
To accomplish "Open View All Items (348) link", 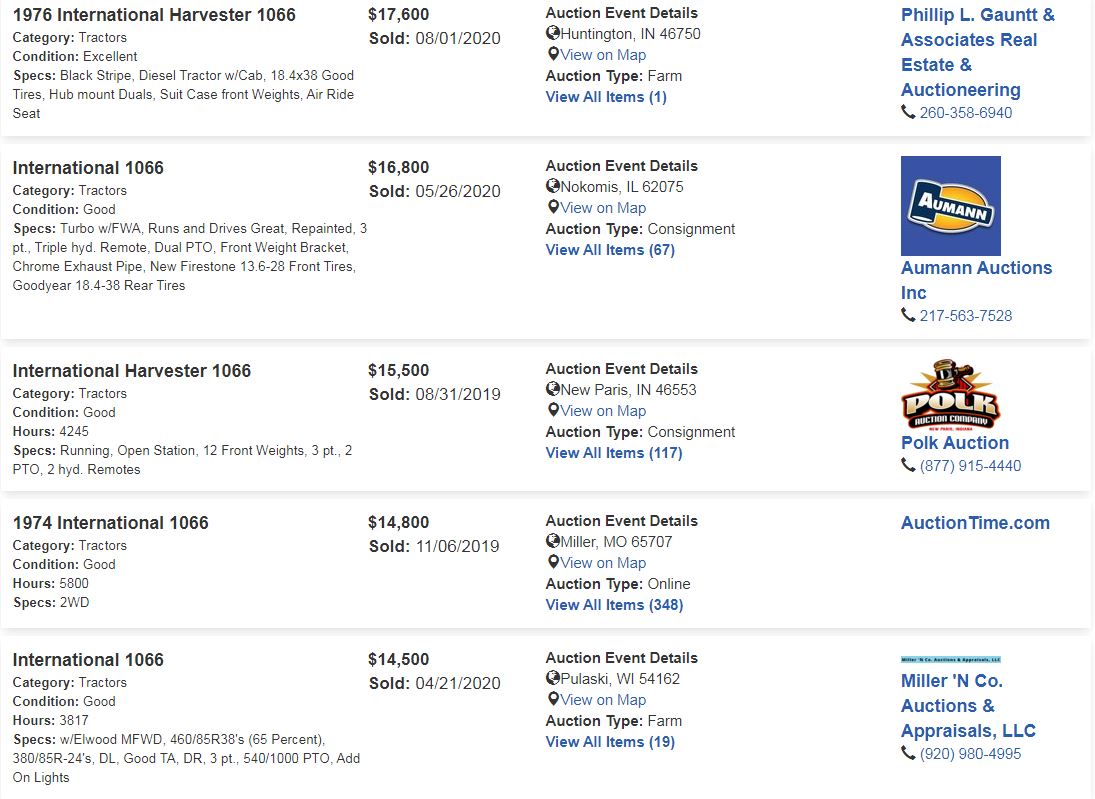I will click(615, 605).
